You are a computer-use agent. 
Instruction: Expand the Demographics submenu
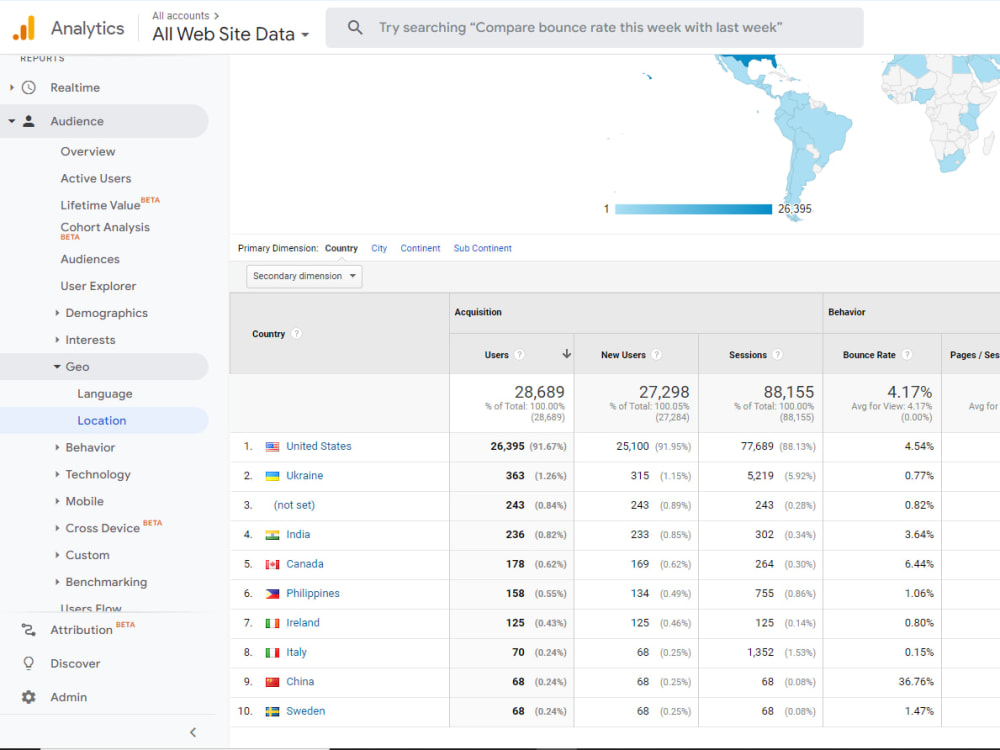pos(57,313)
